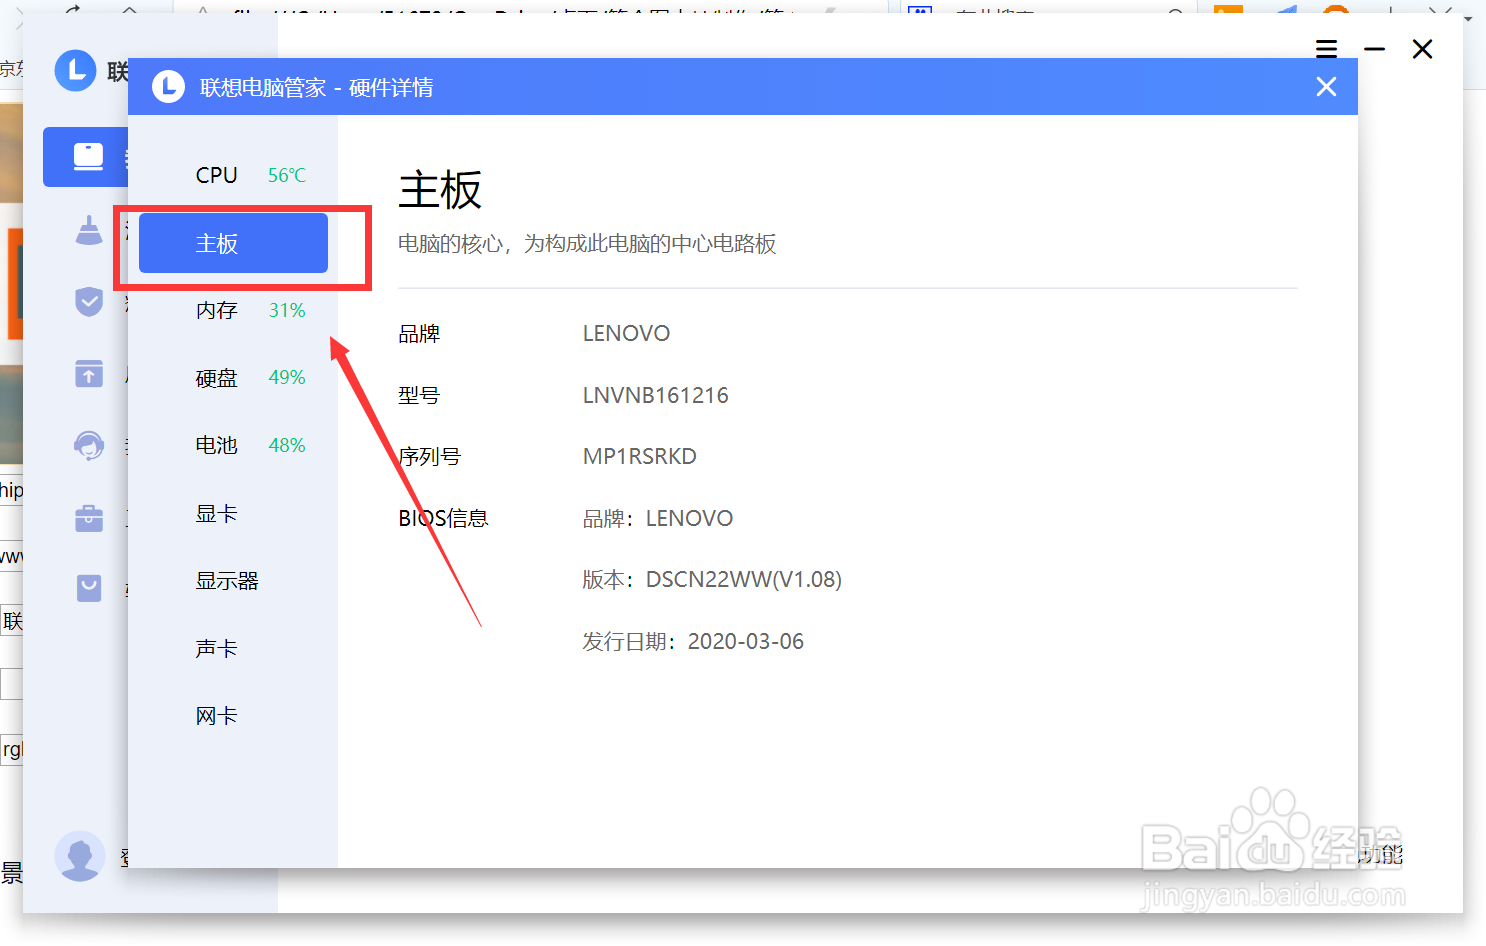Click the driver update arrow icon in sidebar
The image size is (1486, 946).
click(x=89, y=373)
